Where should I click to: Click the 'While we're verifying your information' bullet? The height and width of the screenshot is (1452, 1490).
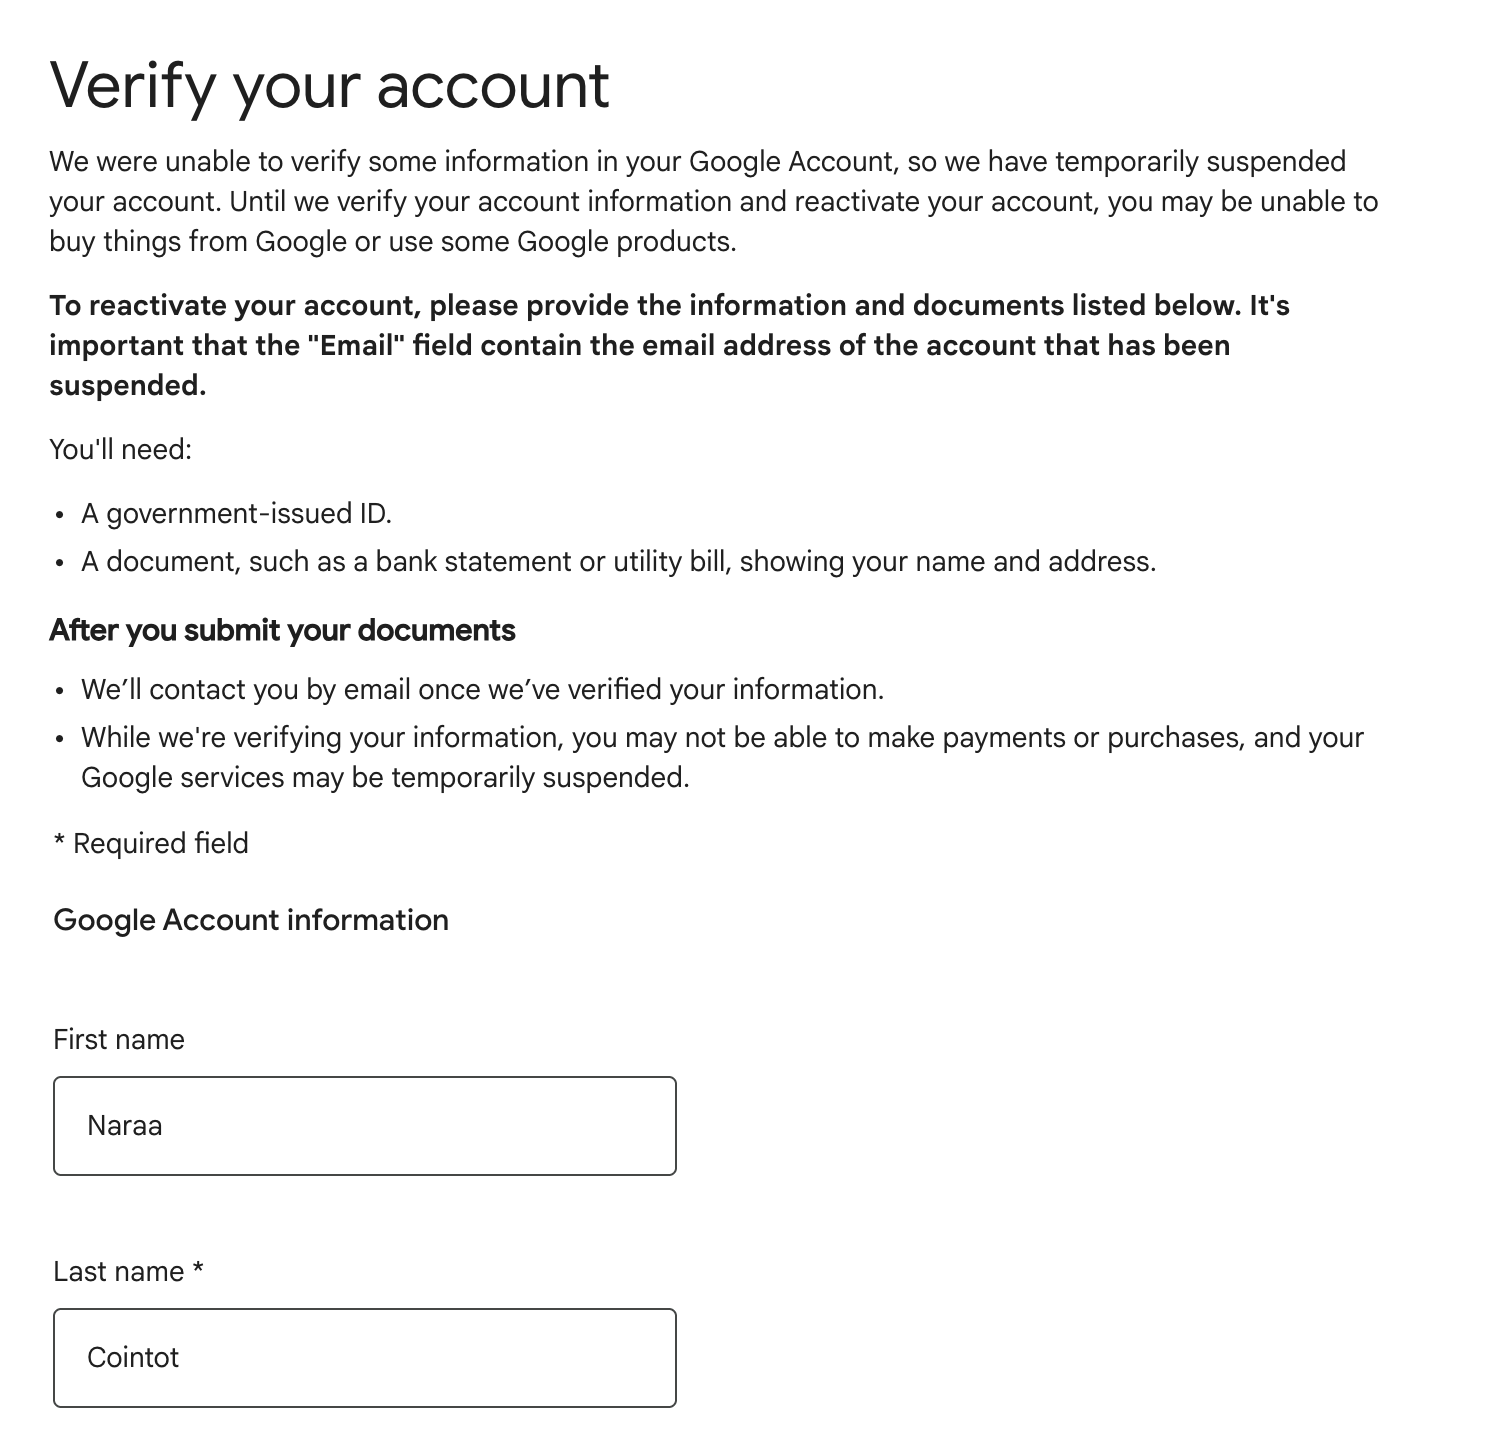(x=722, y=758)
